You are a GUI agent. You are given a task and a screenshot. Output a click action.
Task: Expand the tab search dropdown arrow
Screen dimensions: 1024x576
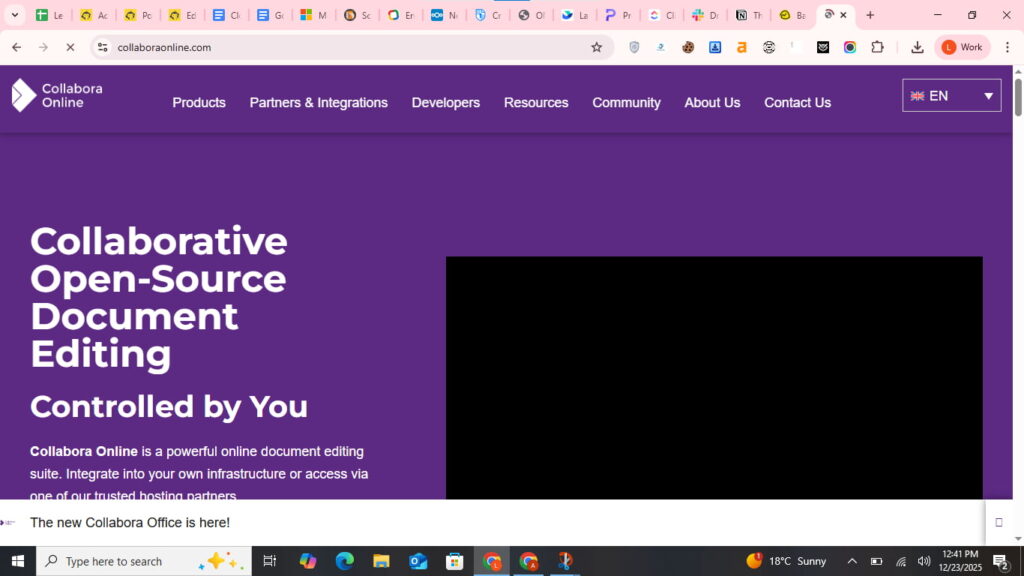click(14, 15)
